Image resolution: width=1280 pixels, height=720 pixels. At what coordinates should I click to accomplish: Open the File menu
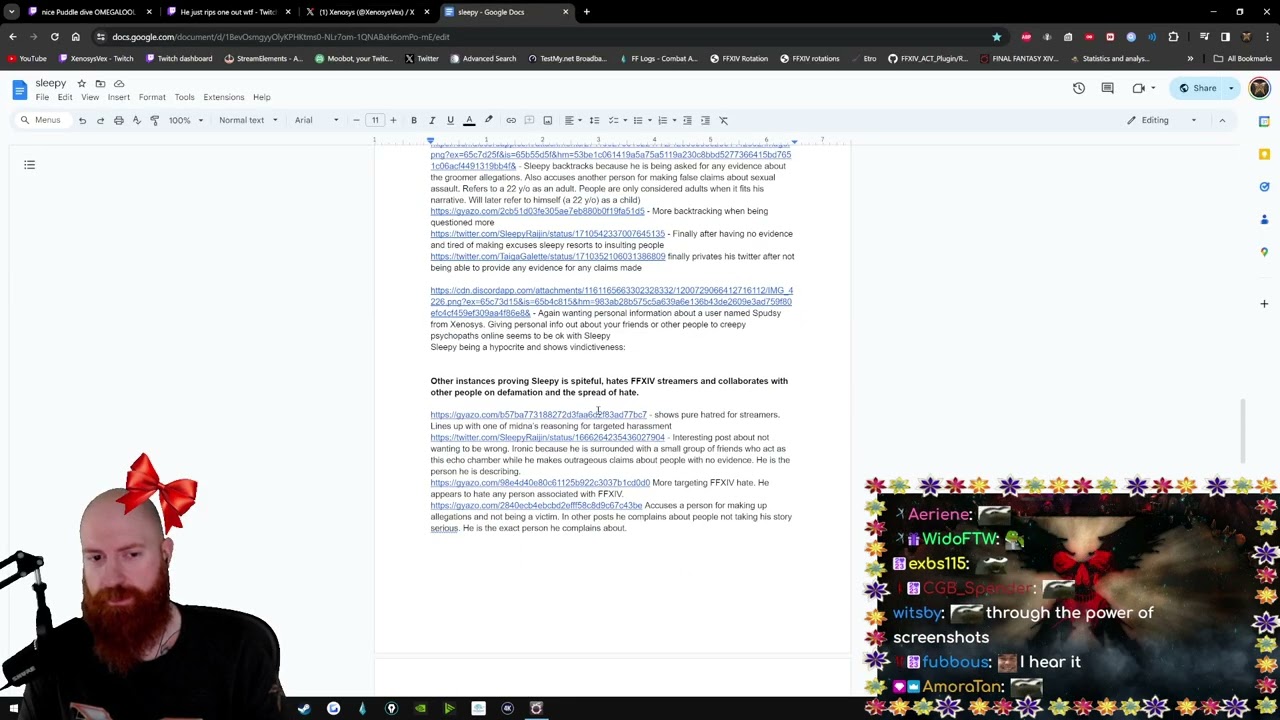(x=42, y=97)
